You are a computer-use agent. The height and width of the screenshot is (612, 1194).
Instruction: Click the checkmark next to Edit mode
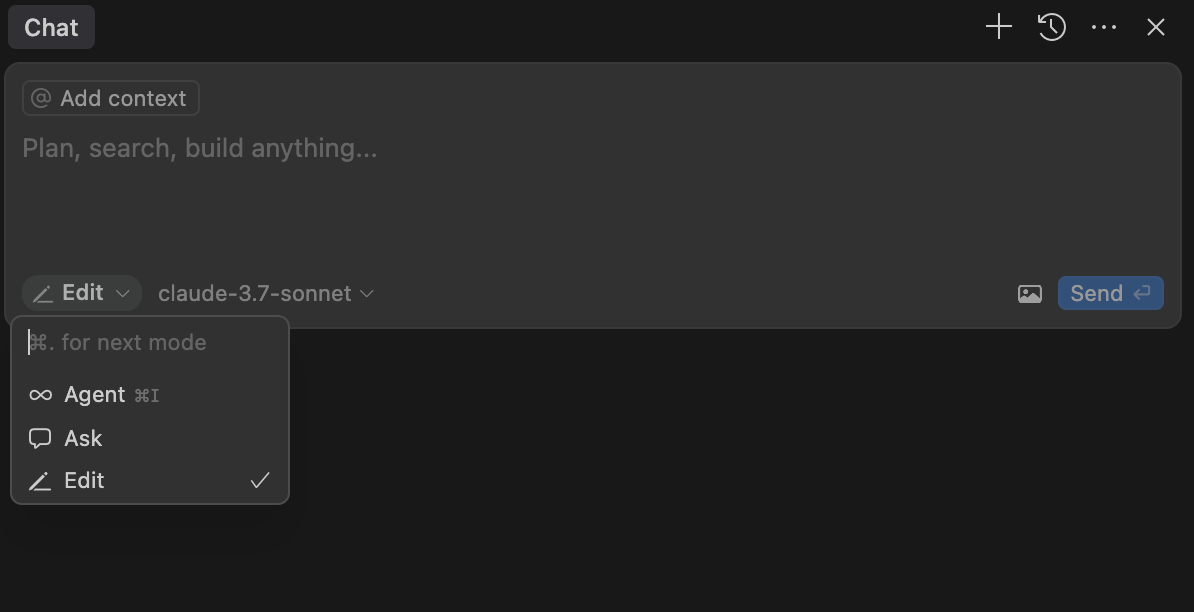pyautogui.click(x=260, y=481)
